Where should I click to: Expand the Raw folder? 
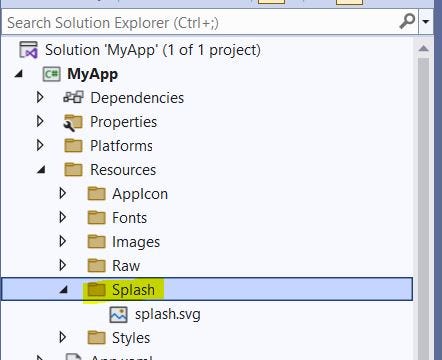tap(62, 265)
